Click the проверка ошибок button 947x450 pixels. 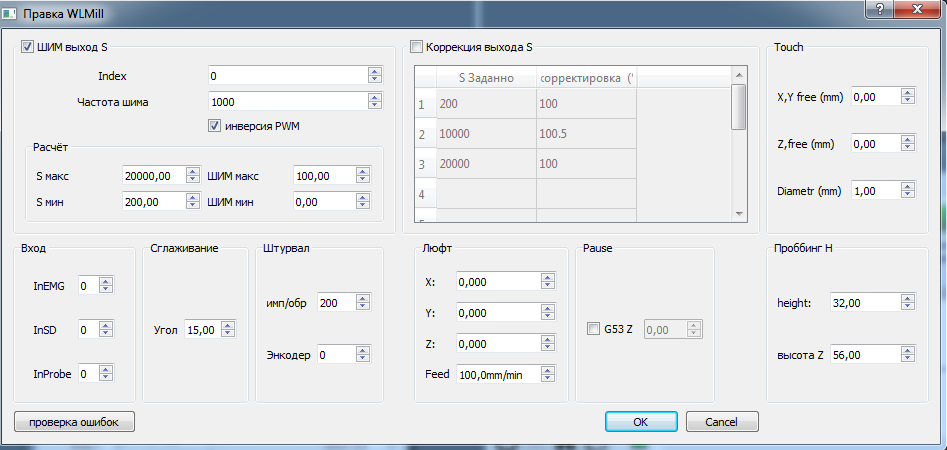click(x=74, y=421)
